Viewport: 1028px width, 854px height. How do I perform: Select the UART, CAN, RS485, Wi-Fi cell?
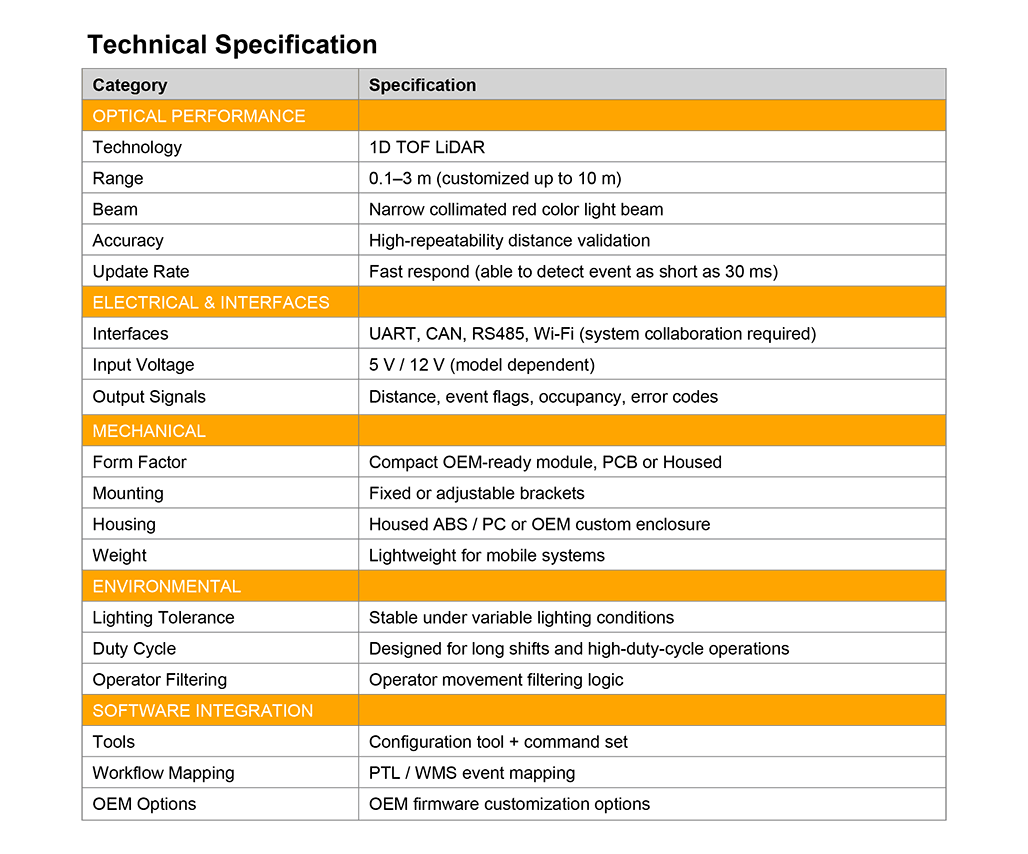pyautogui.click(x=592, y=334)
